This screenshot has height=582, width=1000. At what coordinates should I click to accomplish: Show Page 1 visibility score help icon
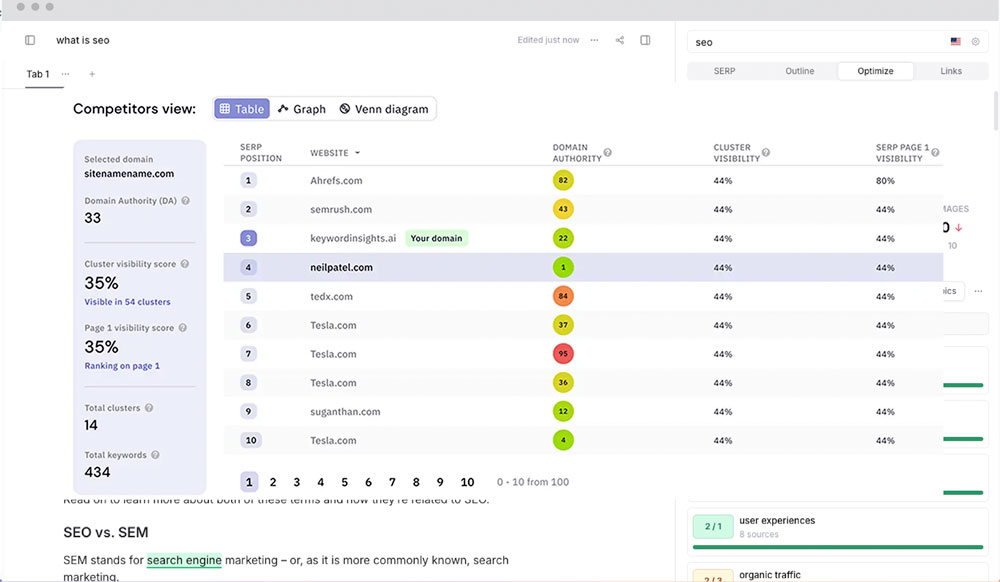182,328
